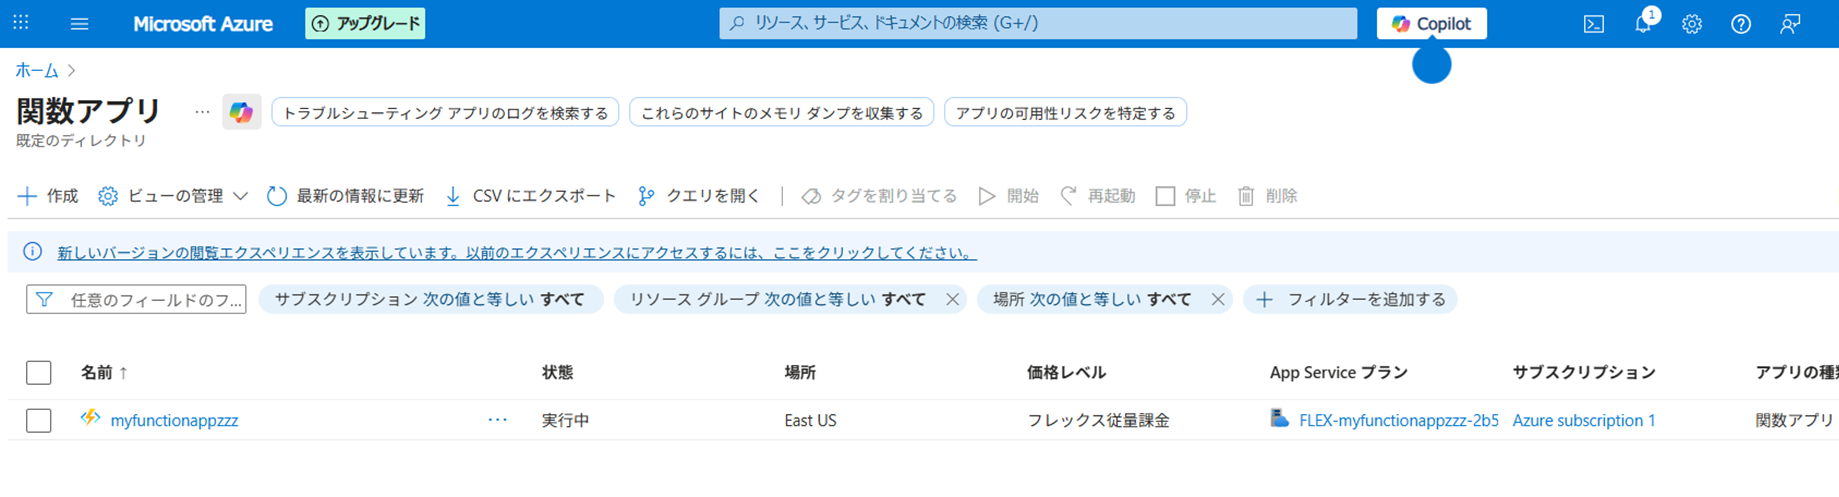The width and height of the screenshot is (1839, 497).
Task: Click the App Service plan icon
Action: coord(1280,418)
